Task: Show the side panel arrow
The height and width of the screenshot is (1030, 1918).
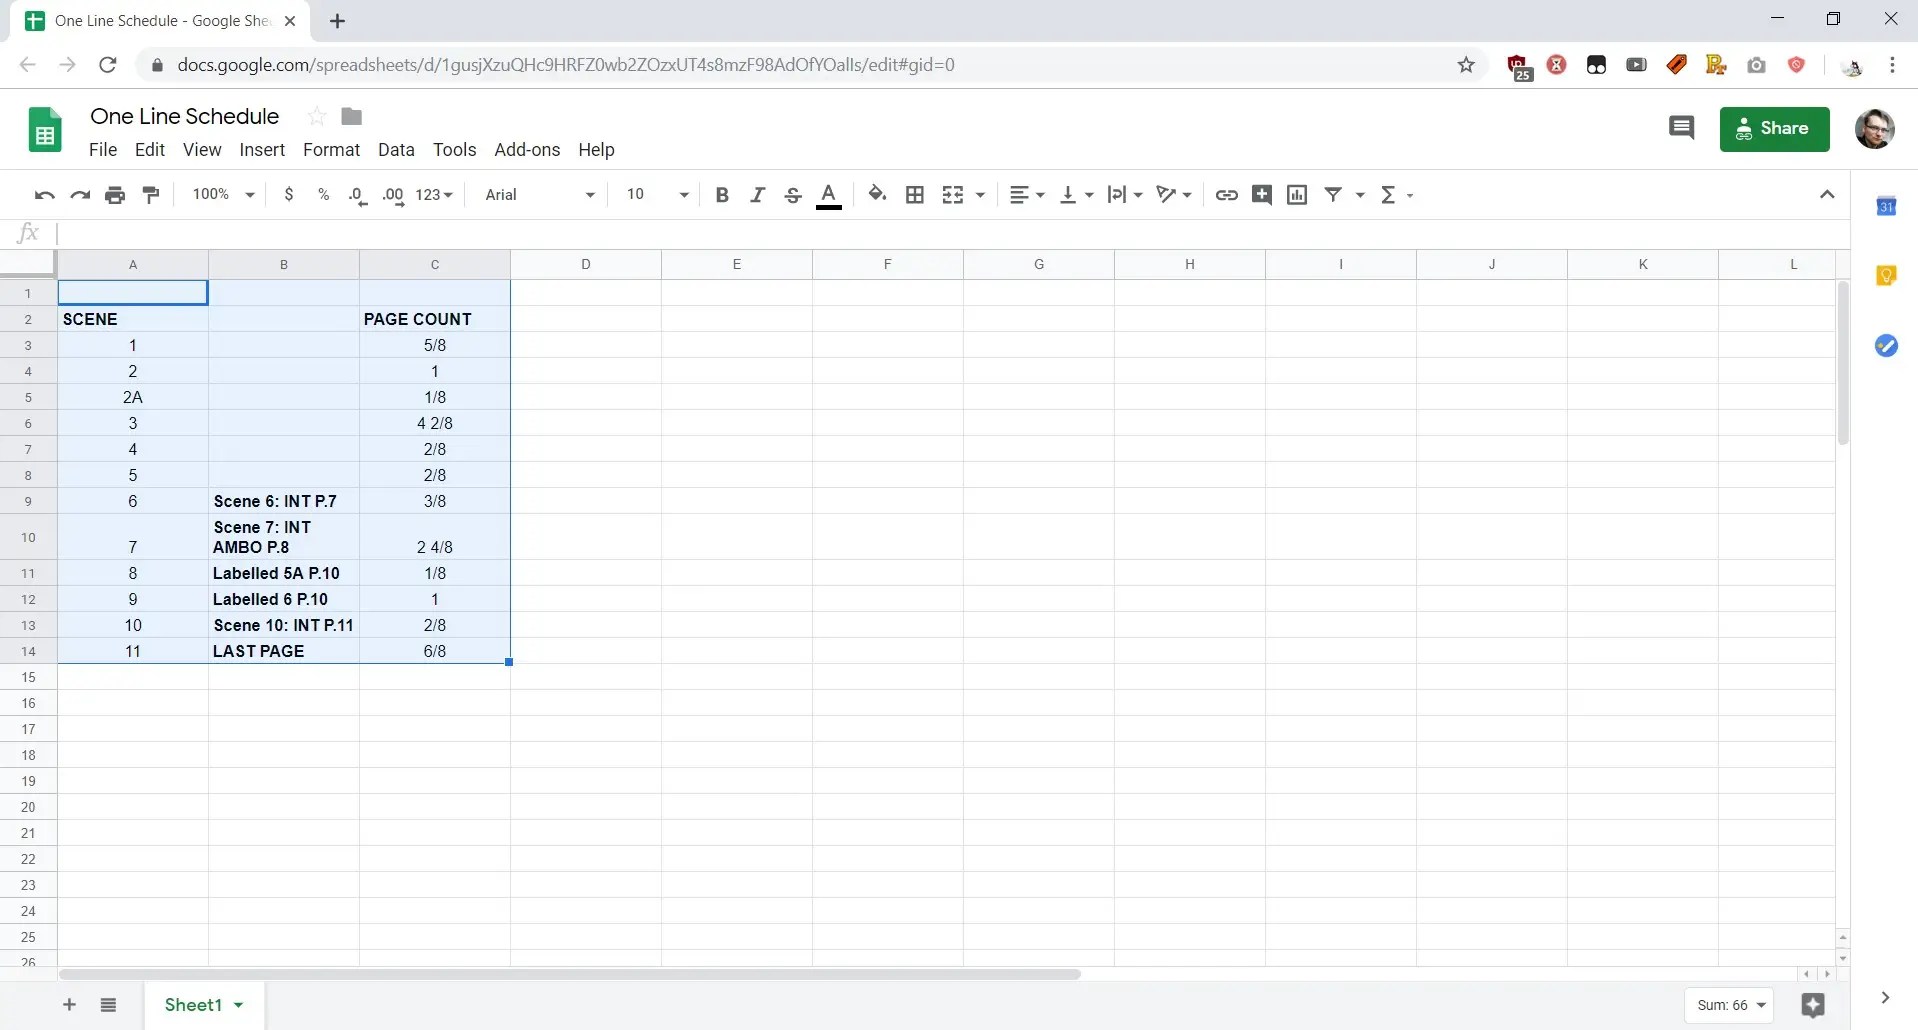Action: [1885, 997]
